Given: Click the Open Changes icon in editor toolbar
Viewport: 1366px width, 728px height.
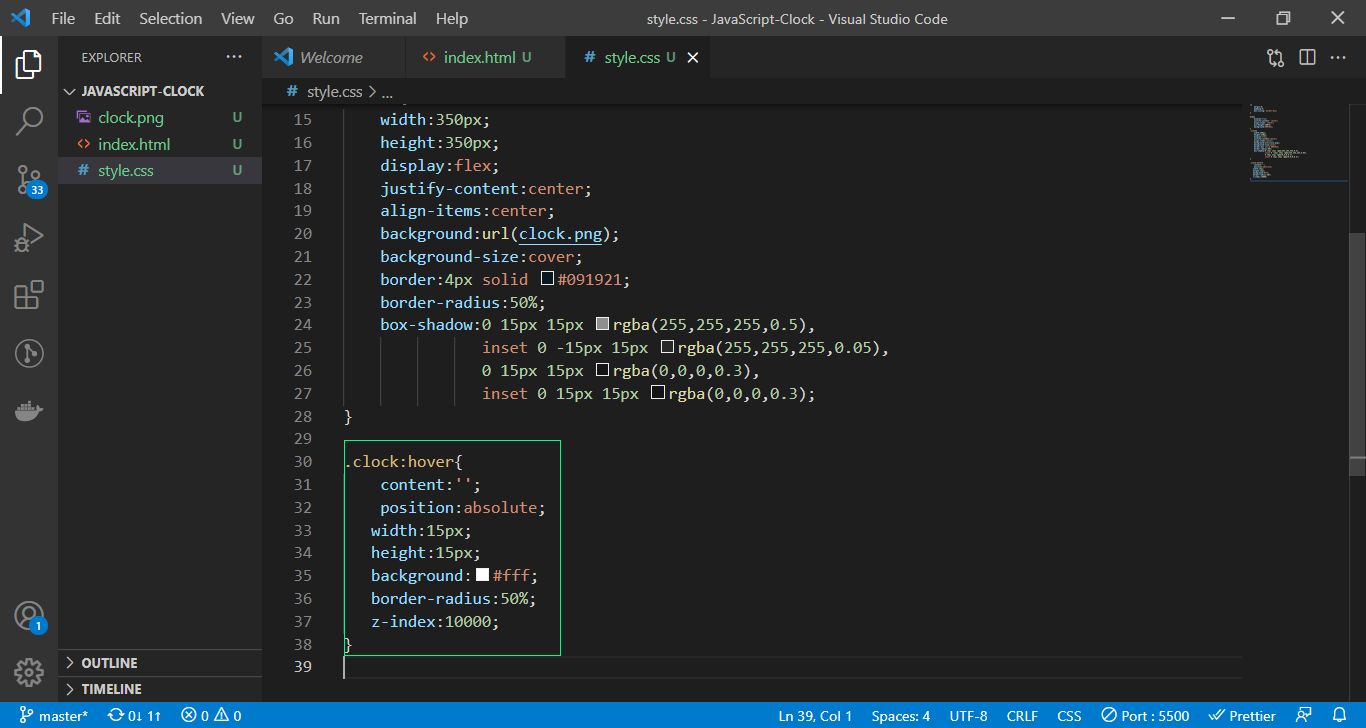Looking at the screenshot, I should pos(1275,57).
